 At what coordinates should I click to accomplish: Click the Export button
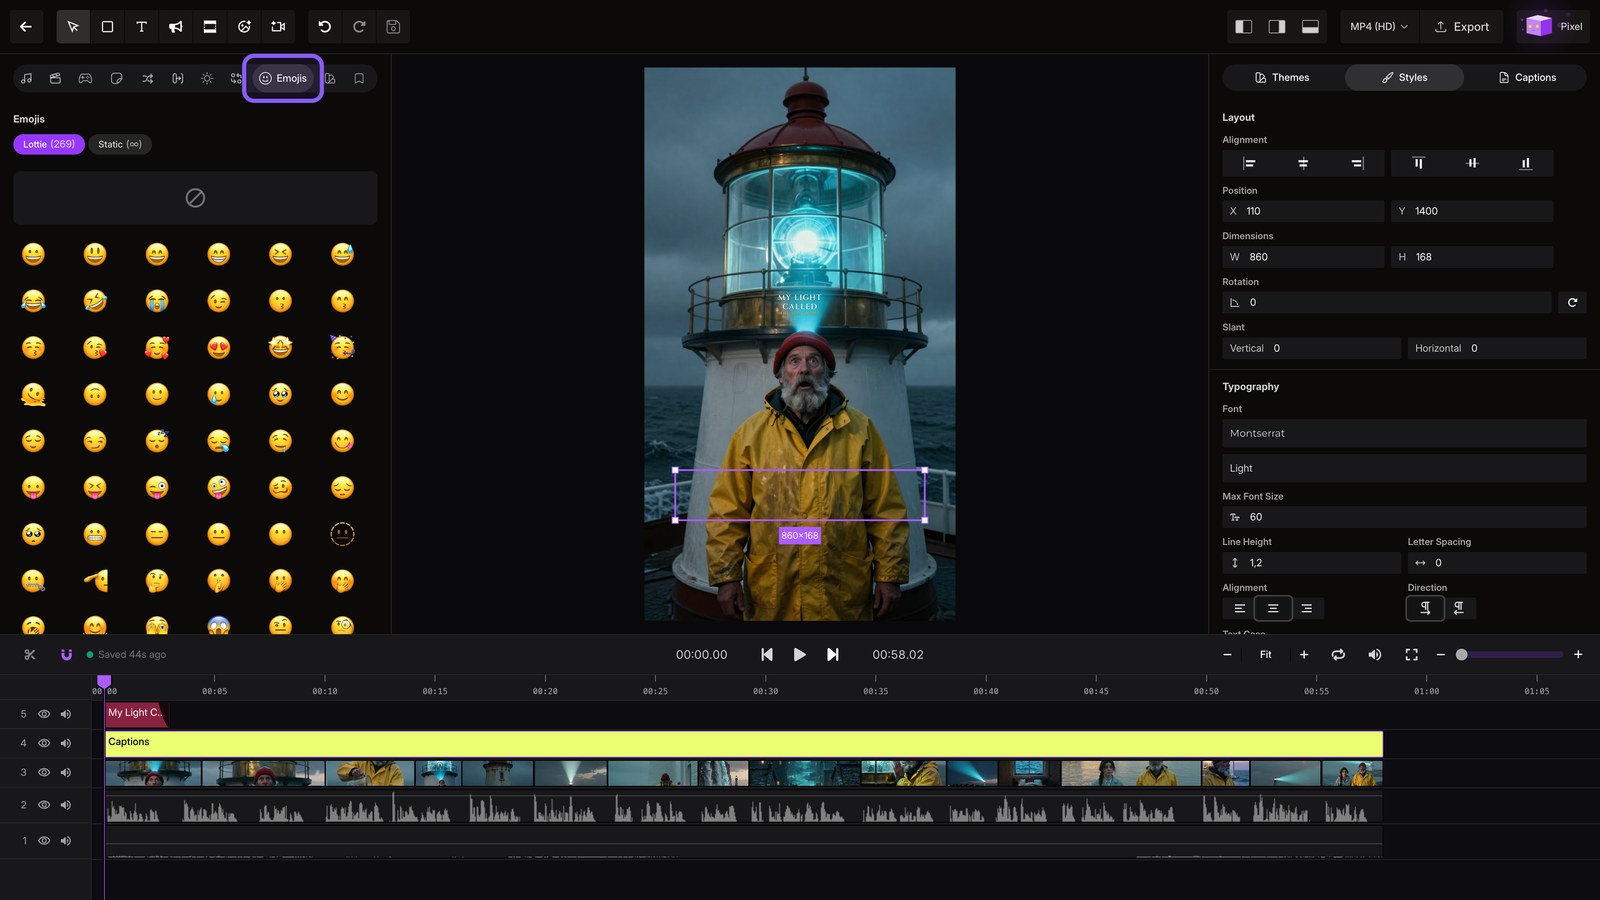pos(1462,27)
